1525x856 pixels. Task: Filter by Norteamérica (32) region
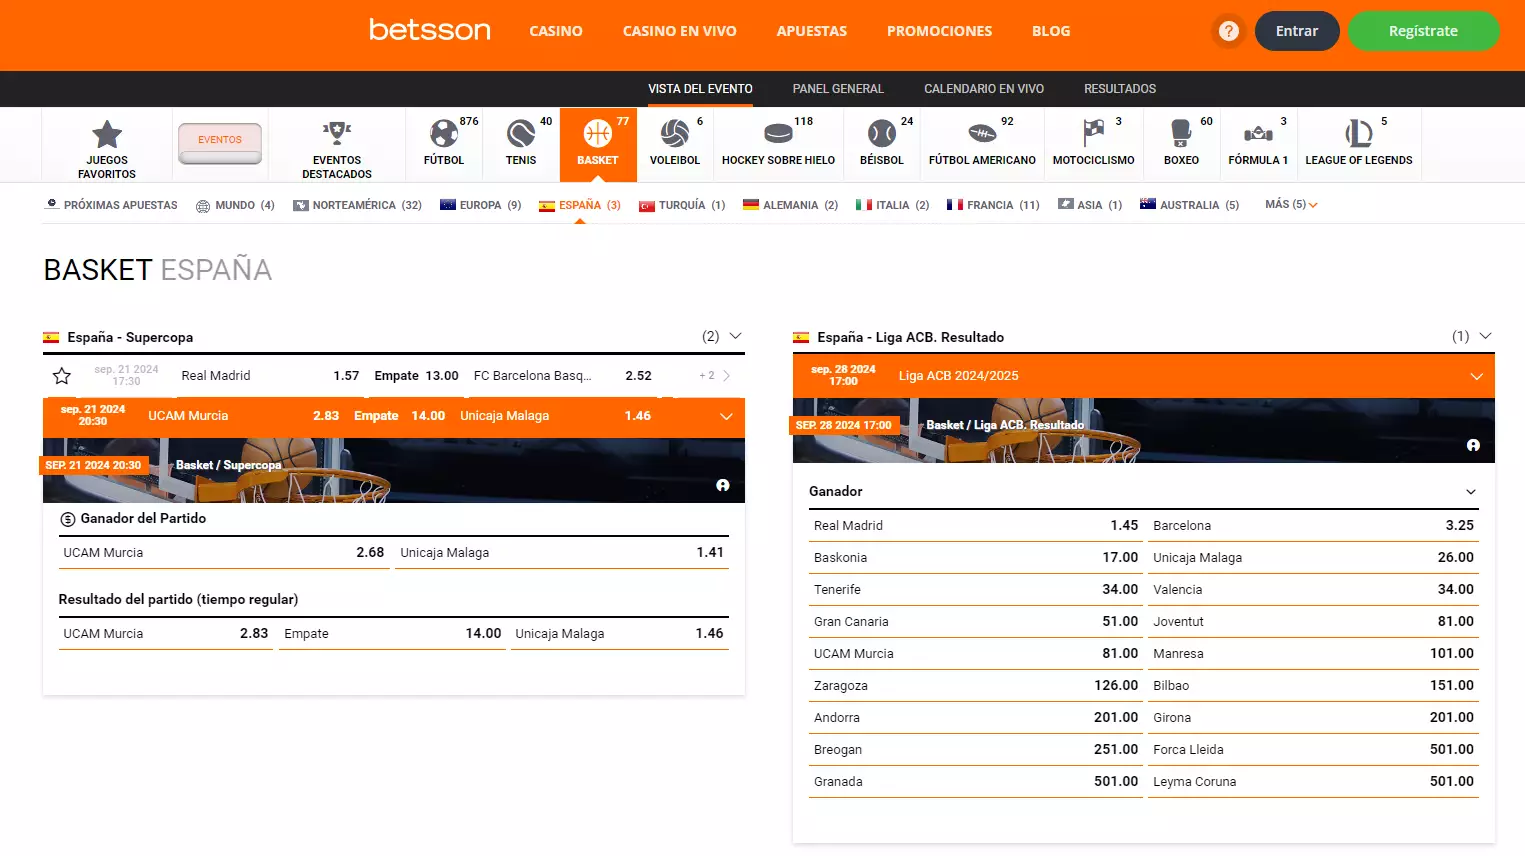(357, 205)
